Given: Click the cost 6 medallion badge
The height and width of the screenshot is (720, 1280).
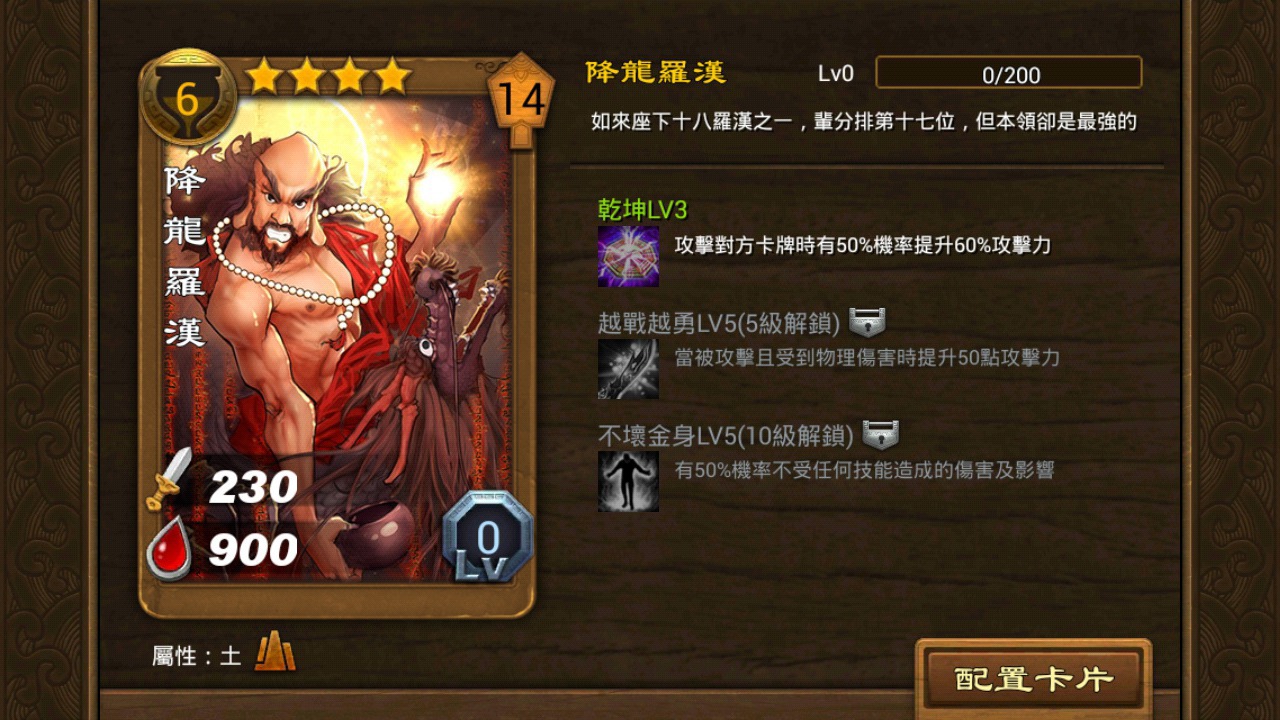Looking at the screenshot, I should point(187,98).
